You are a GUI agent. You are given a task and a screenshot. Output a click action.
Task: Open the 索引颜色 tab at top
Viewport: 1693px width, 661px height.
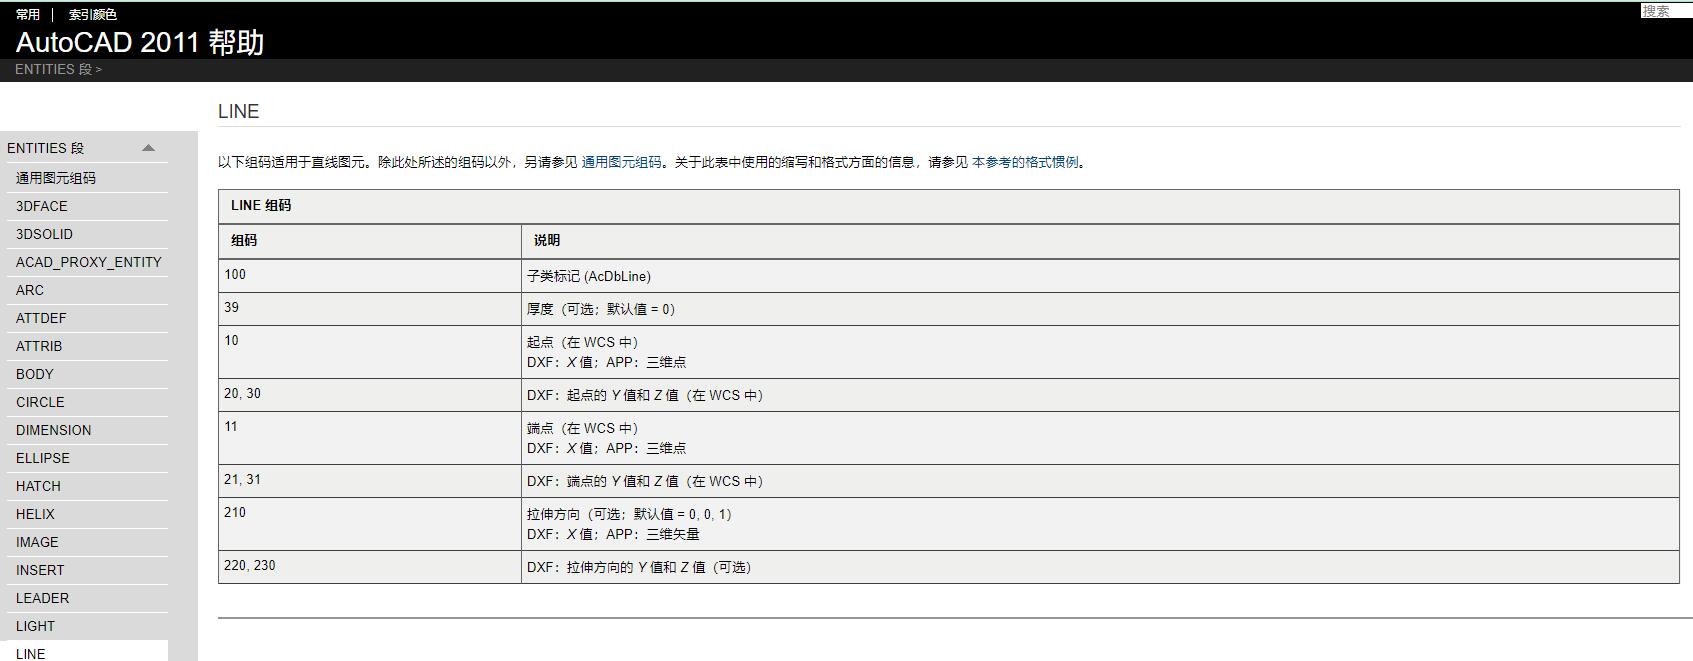93,14
